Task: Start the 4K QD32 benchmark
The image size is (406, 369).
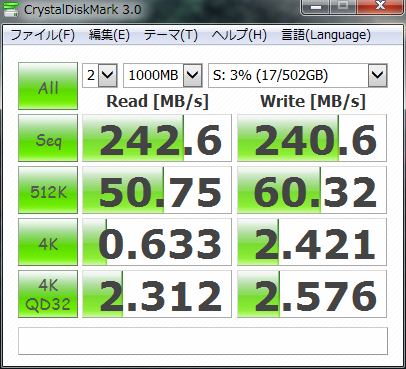Action: (48, 294)
